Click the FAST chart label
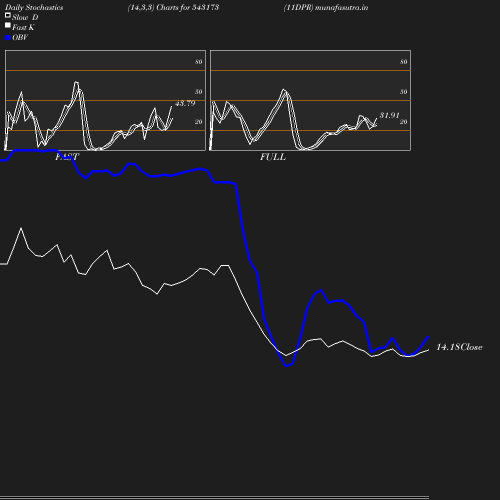 pos(67,157)
